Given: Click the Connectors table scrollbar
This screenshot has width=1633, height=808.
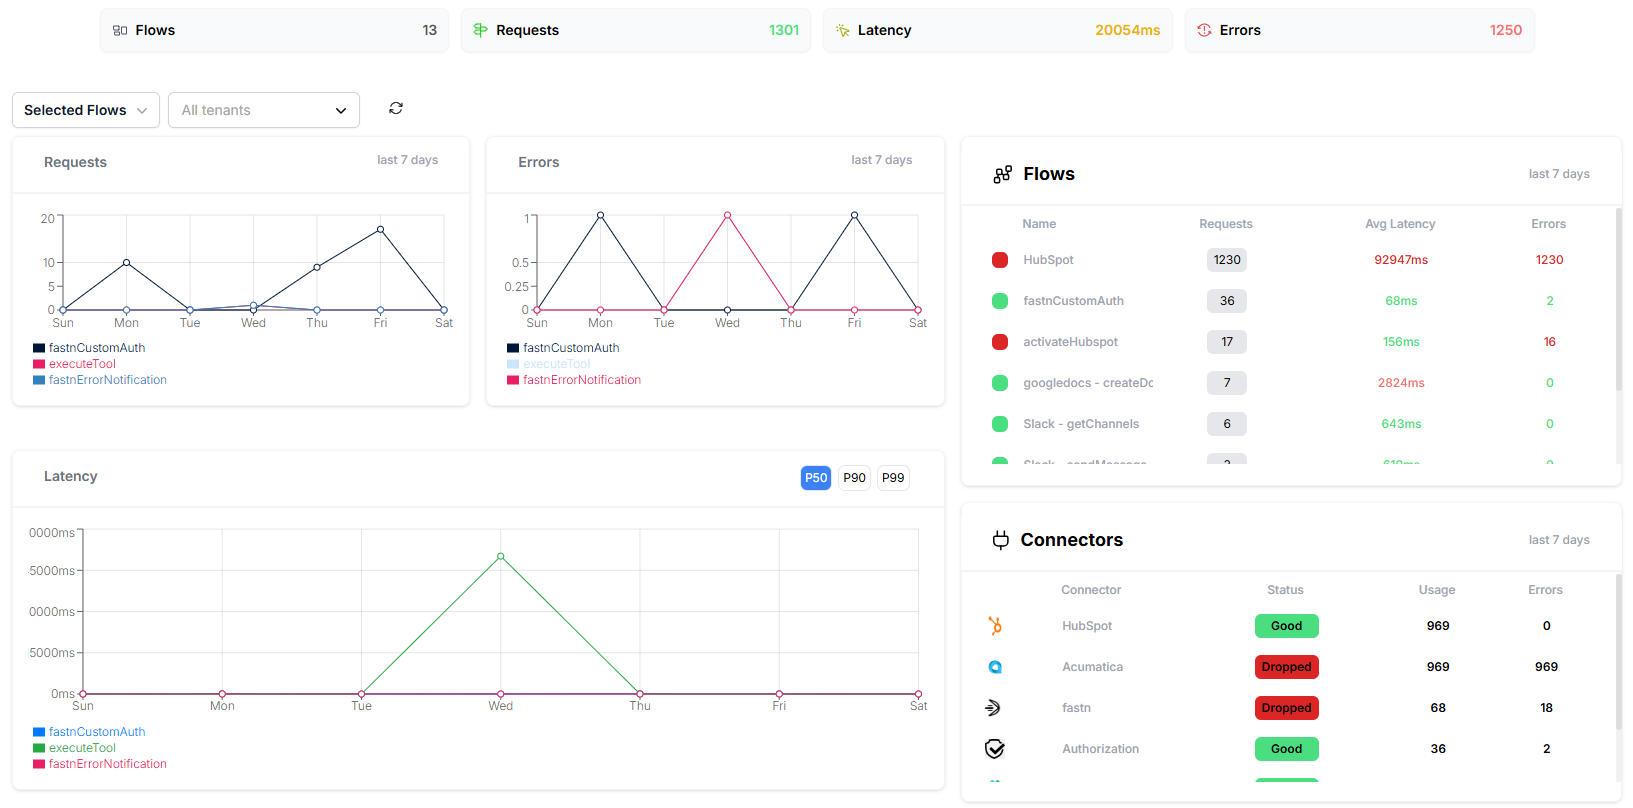Looking at the screenshot, I should 1618,652.
